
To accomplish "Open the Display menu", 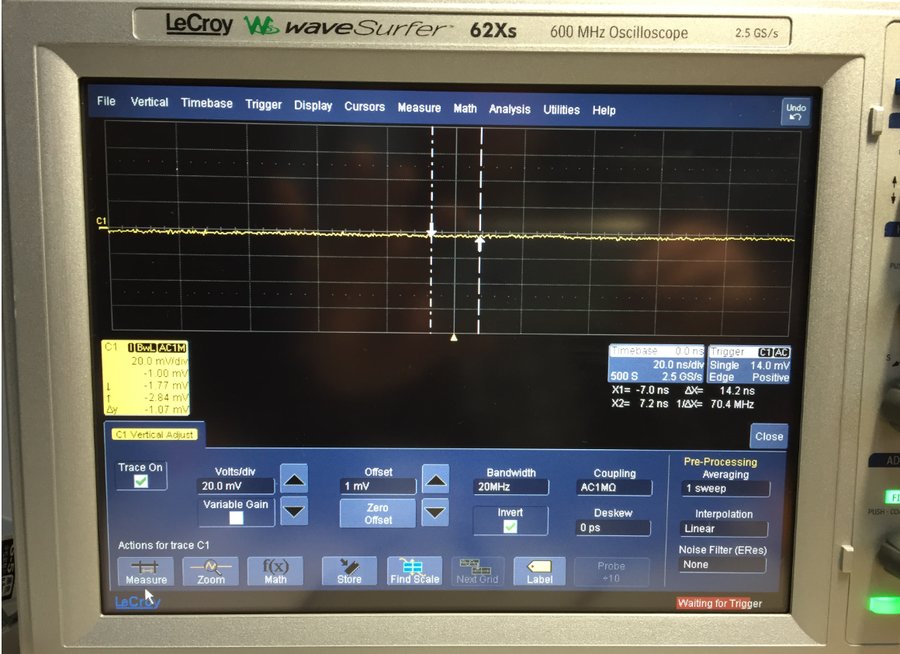I will pyautogui.click(x=313, y=106).
